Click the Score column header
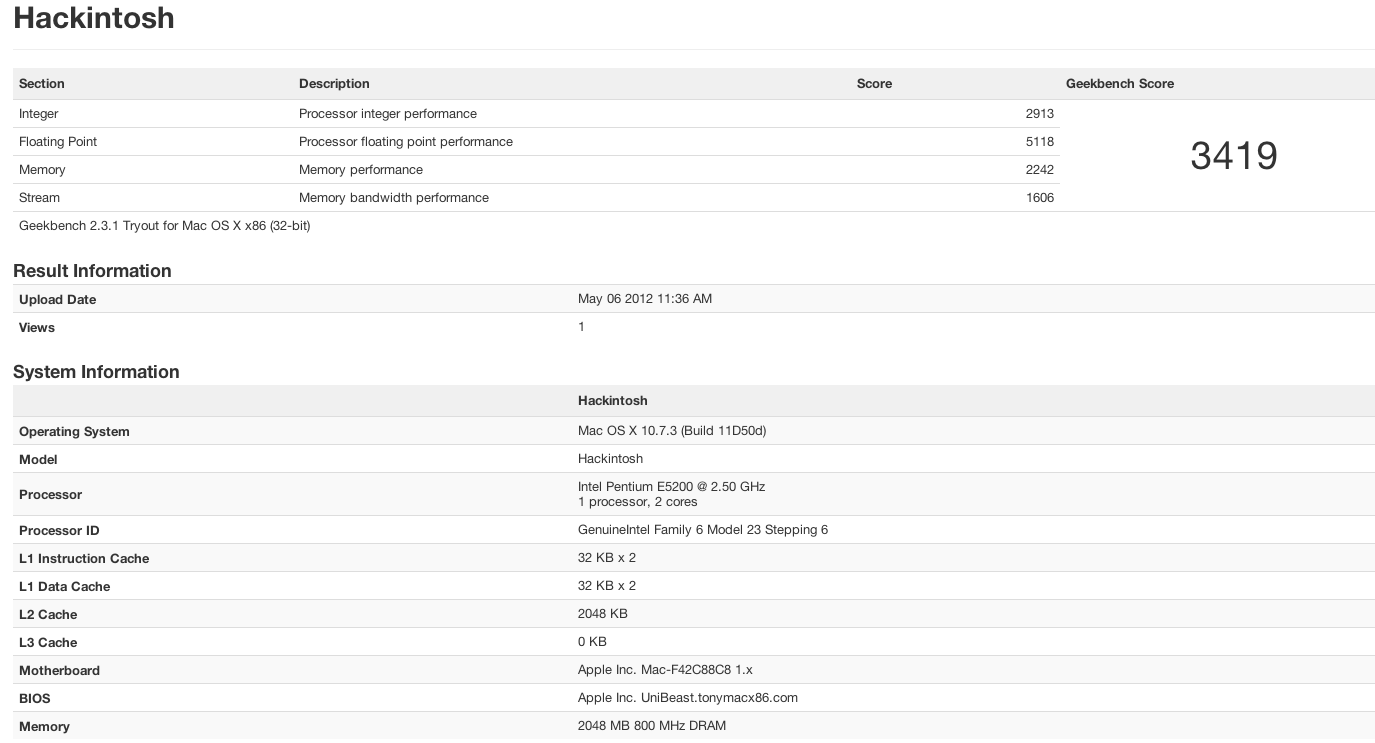This screenshot has width=1375, height=743. pyautogui.click(x=874, y=84)
